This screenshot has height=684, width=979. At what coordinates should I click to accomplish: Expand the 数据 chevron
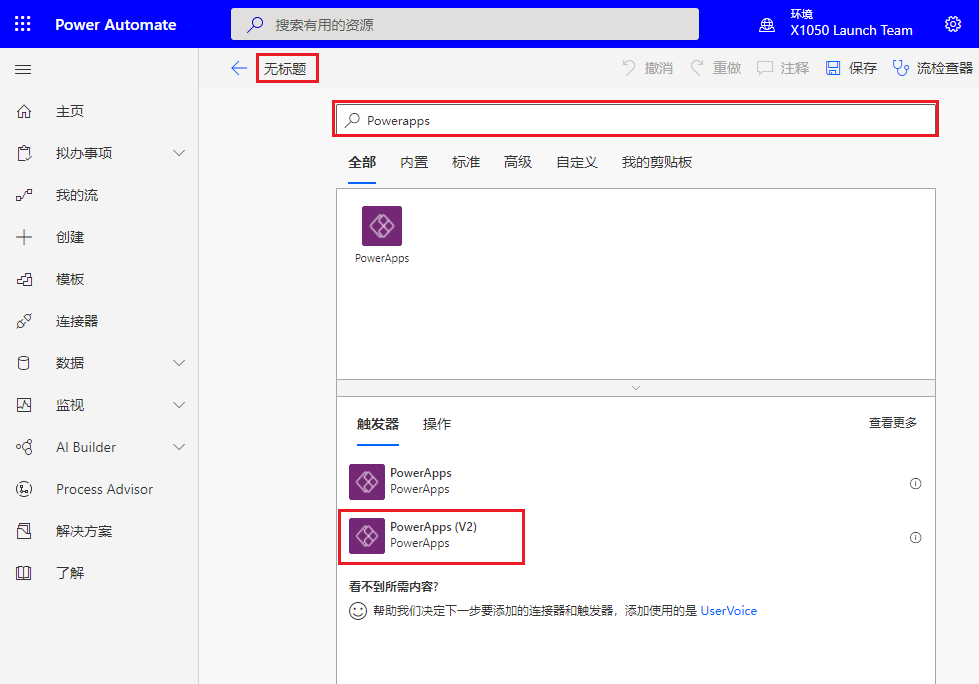click(179, 363)
